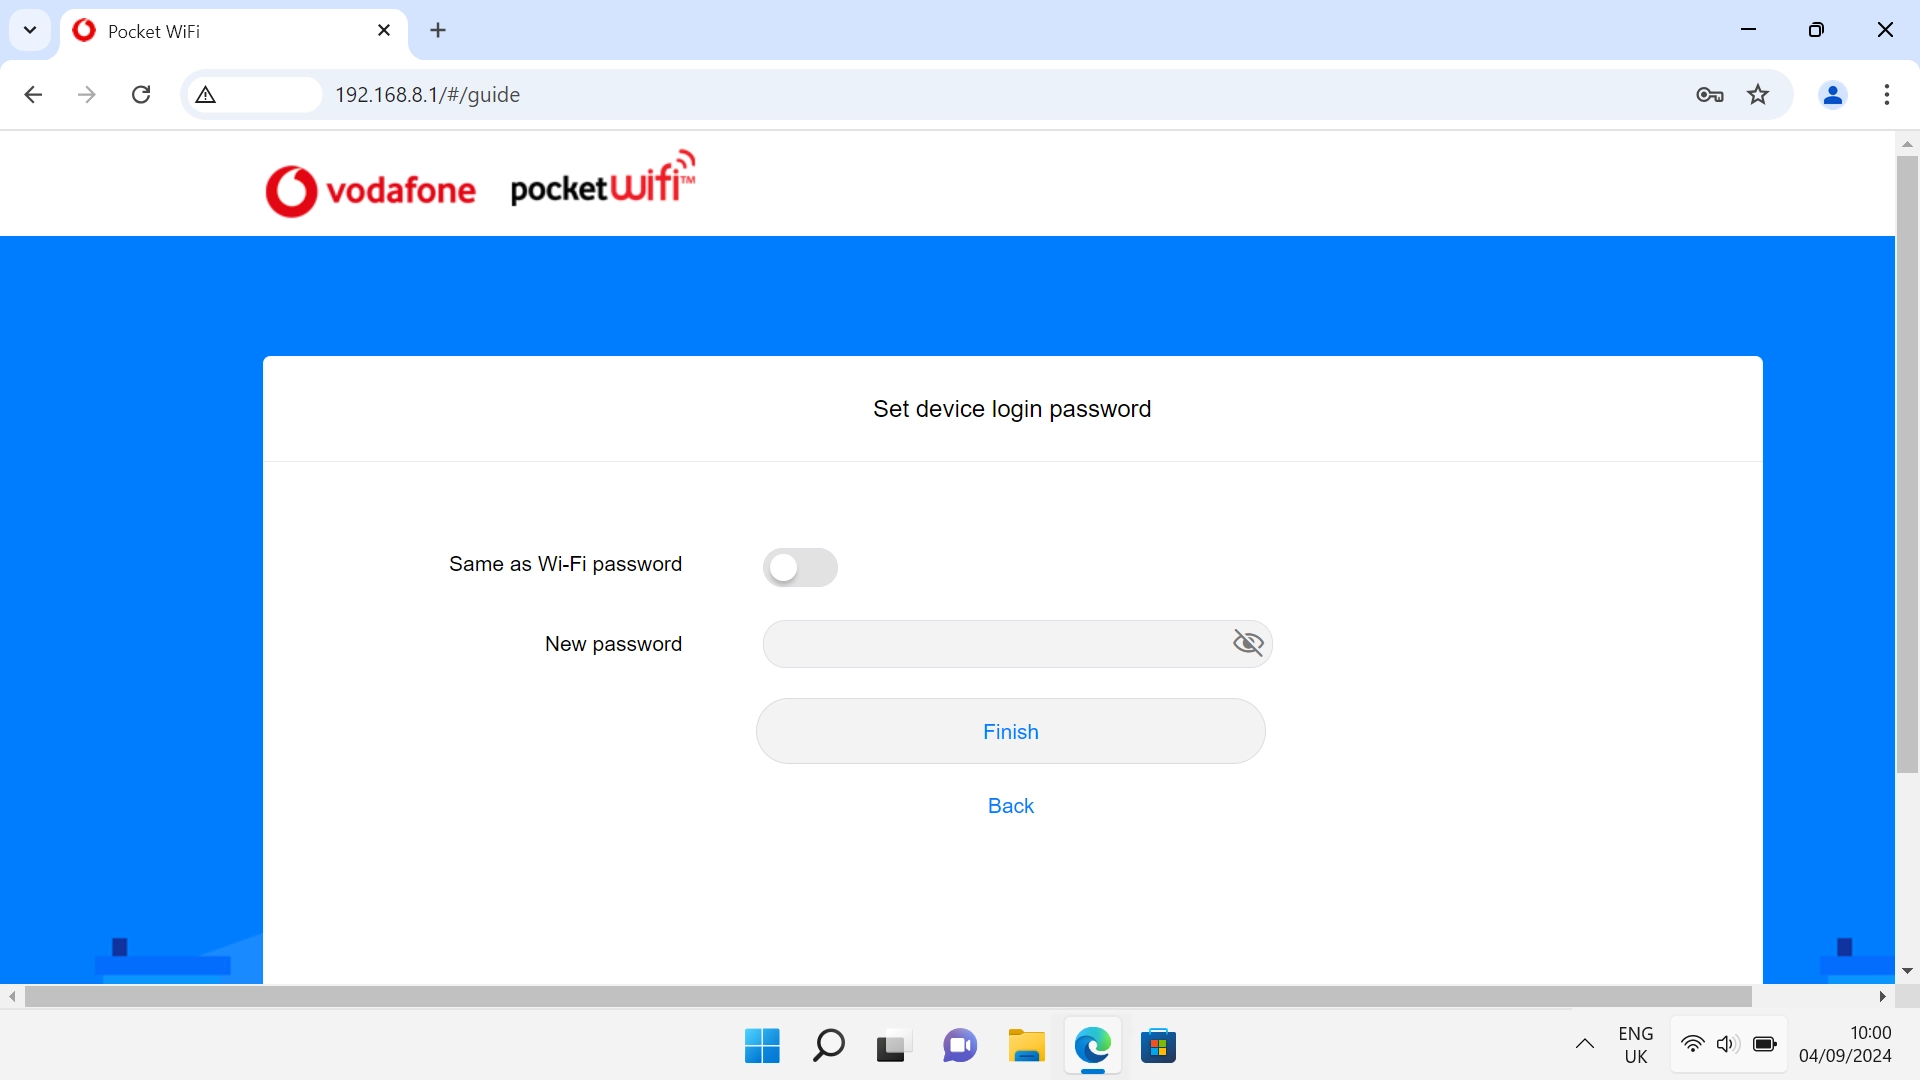
Task: Open the ENG UK language selector
Action: (x=1635, y=1044)
